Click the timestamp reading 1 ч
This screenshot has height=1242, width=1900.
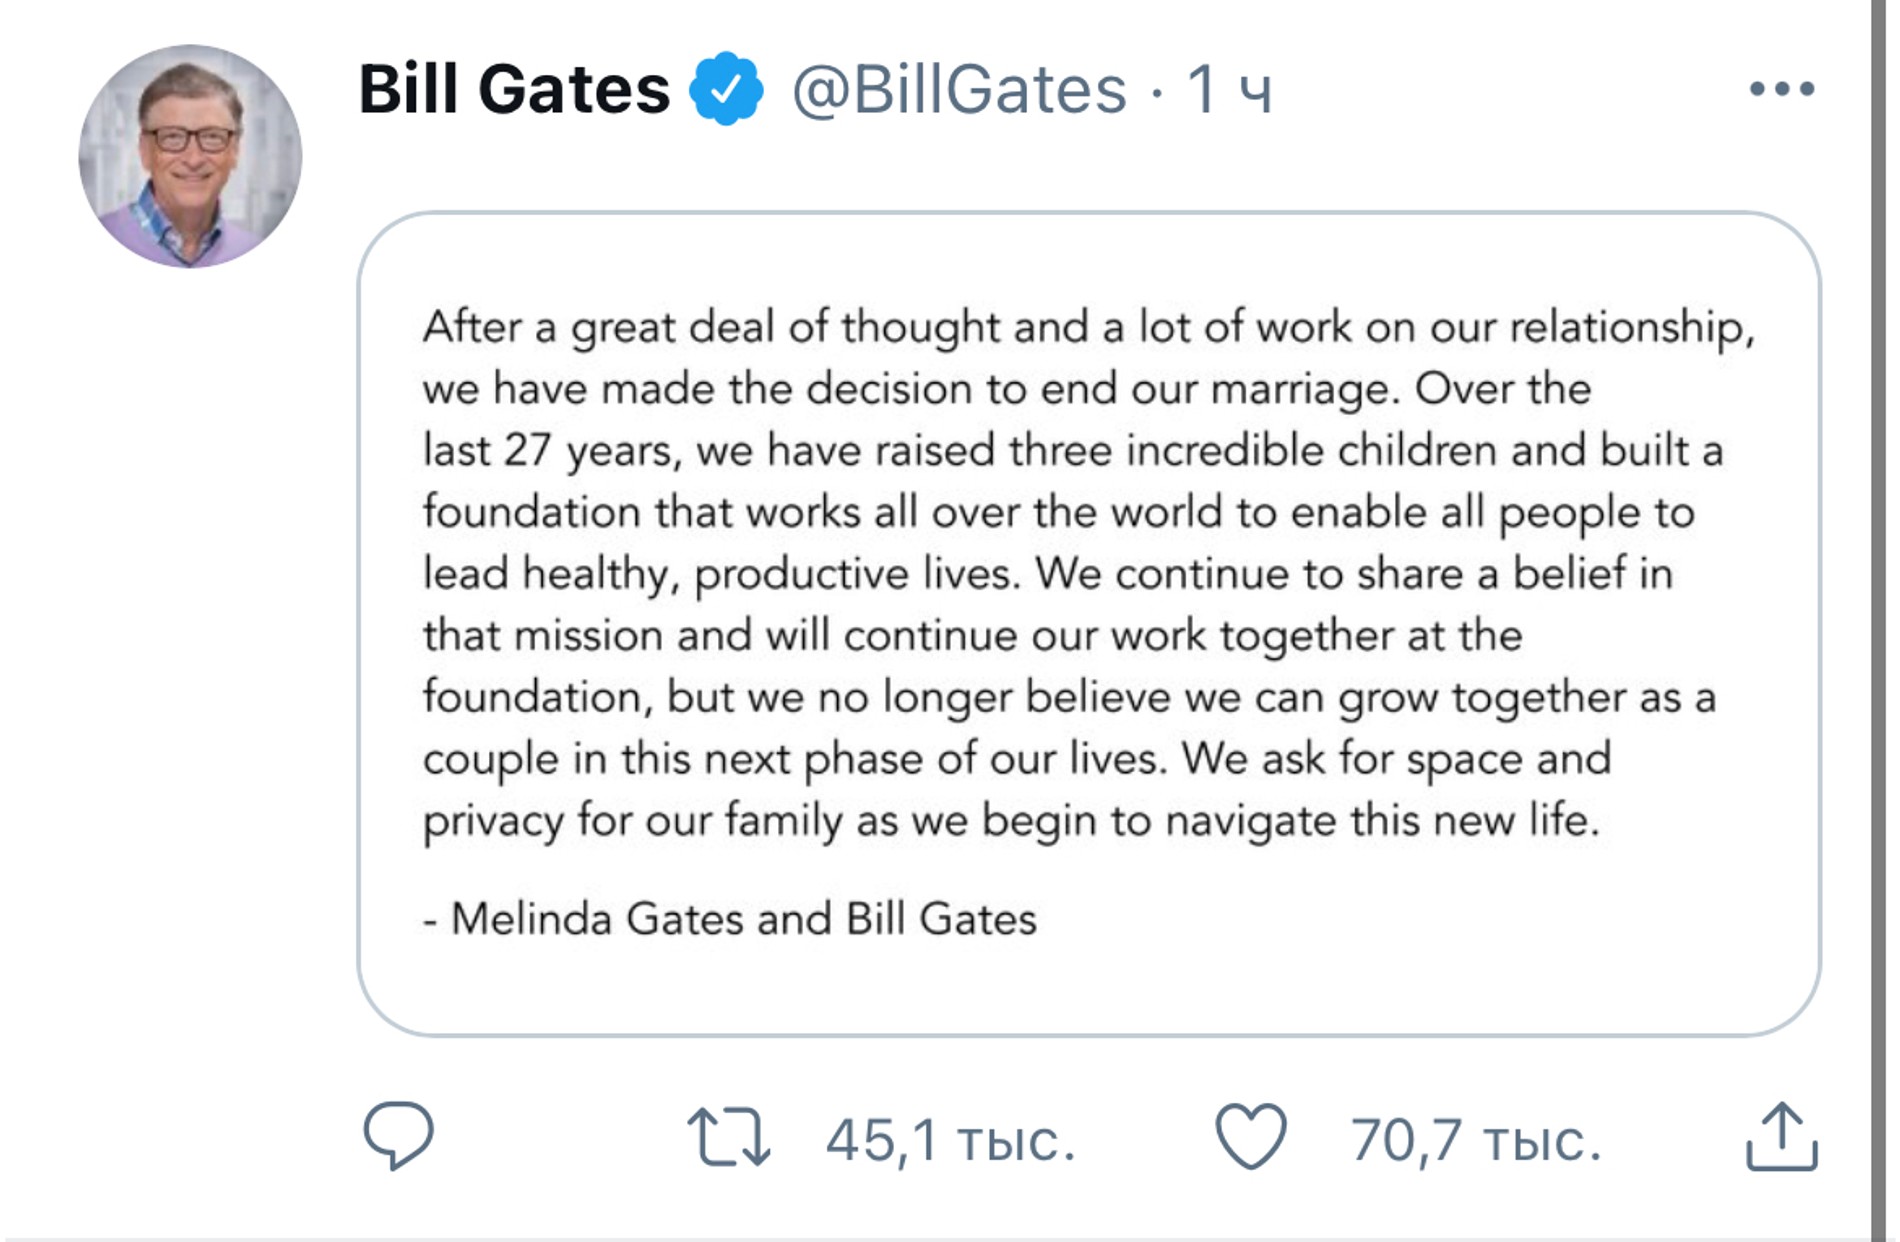click(x=1230, y=90)
